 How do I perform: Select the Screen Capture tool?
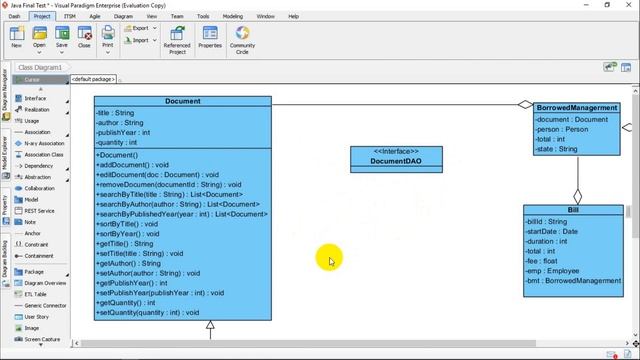click(42, 339)
